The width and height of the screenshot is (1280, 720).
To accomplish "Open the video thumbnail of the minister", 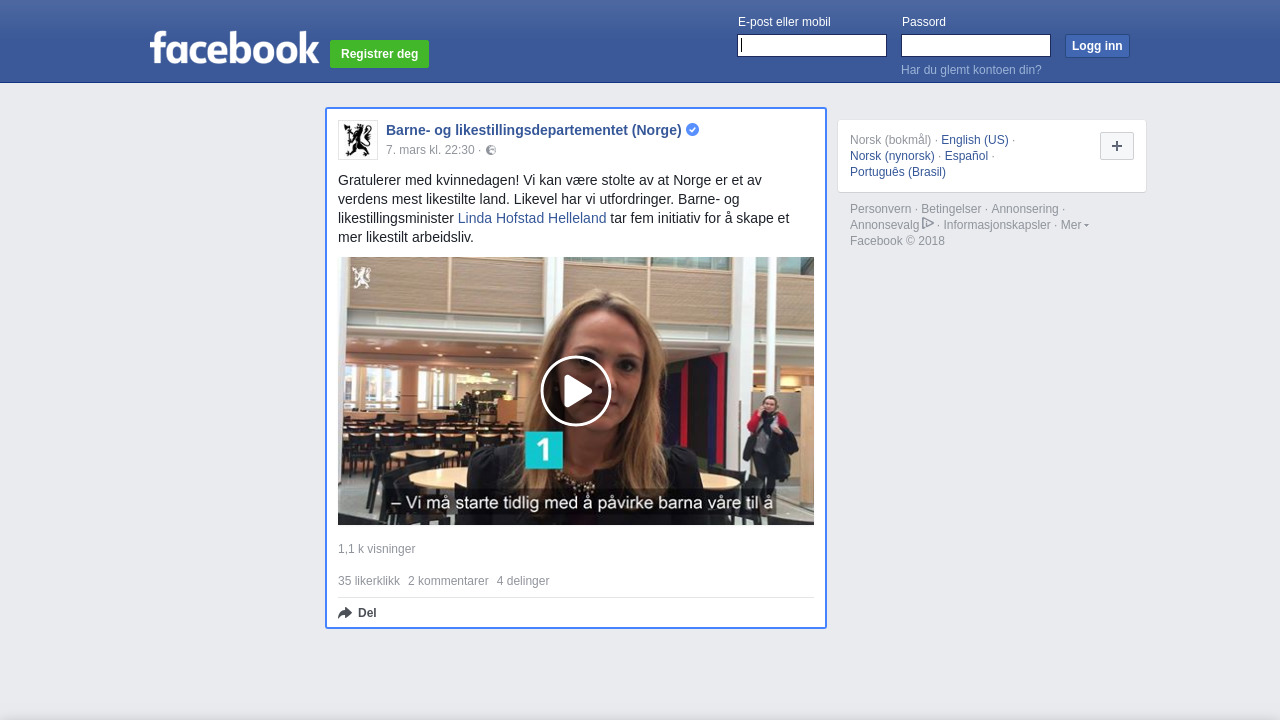I will [576, 391].
